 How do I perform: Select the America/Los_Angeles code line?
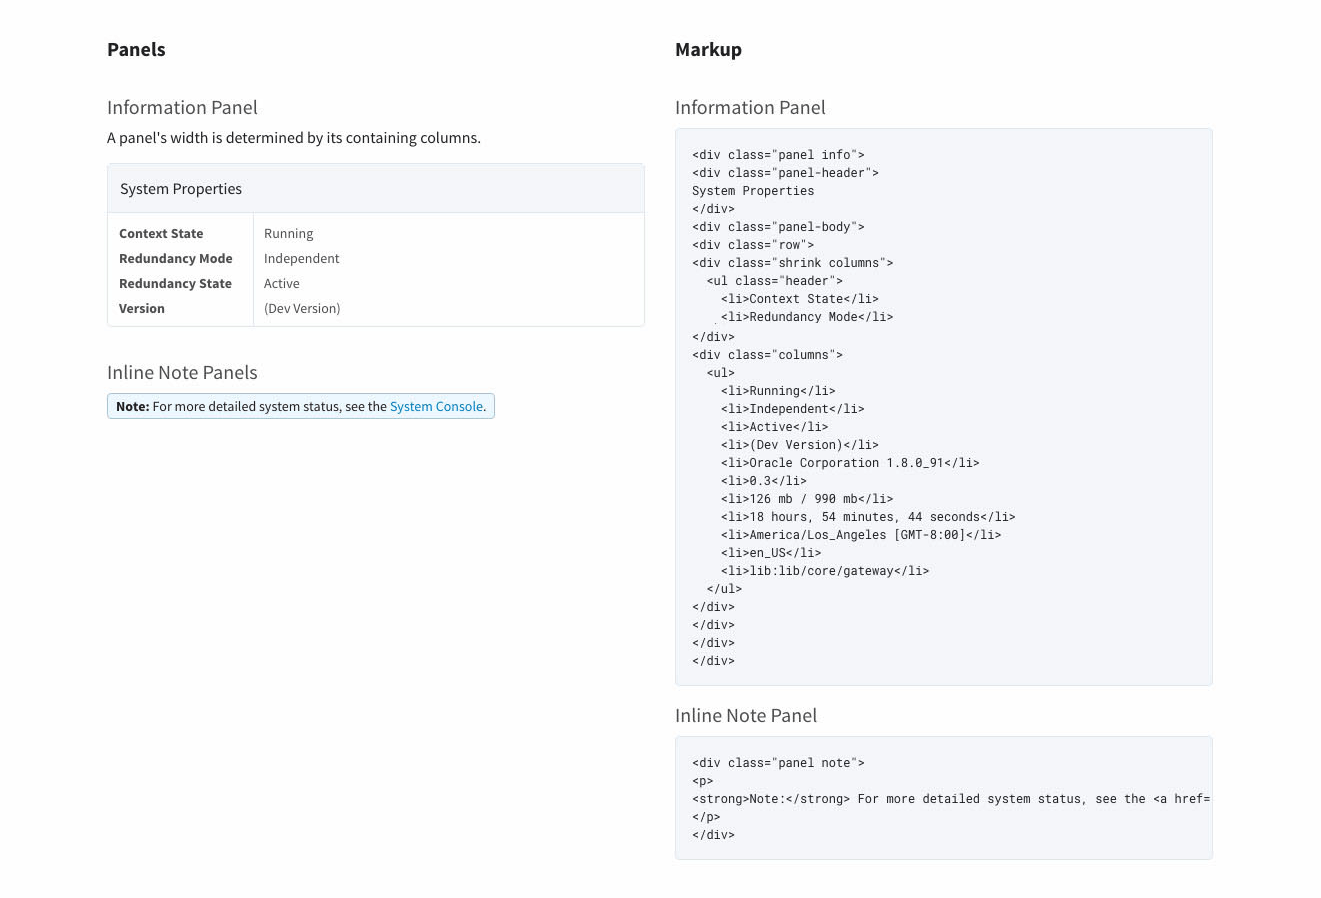pyautogui.click(x=860, y=535)
